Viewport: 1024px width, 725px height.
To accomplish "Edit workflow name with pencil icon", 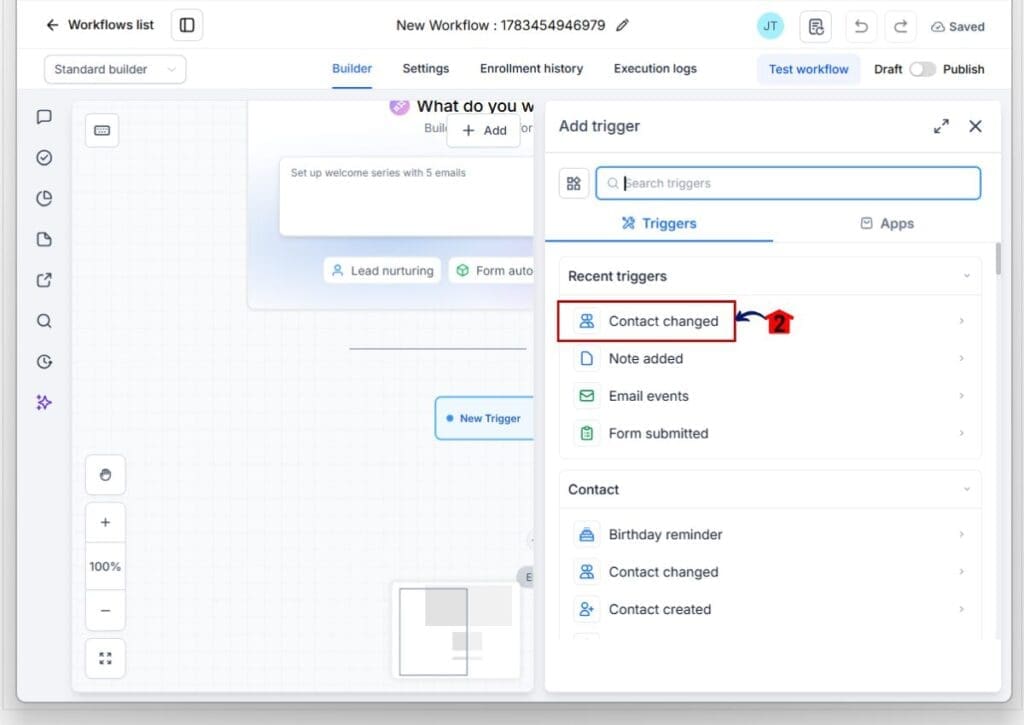I will point(622,25).
